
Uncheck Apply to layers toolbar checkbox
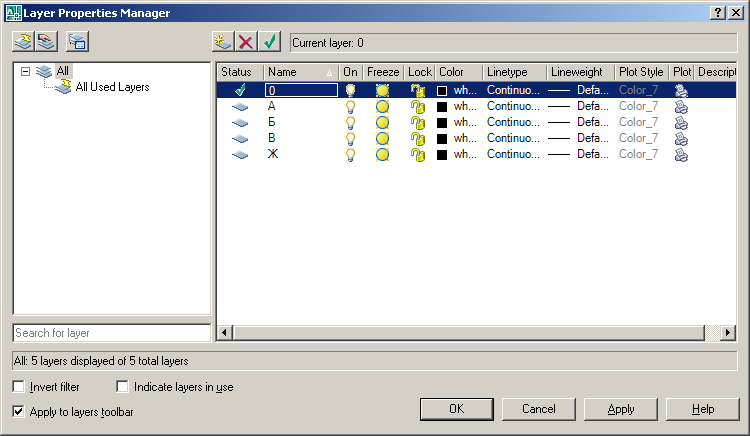coord(19,411)
